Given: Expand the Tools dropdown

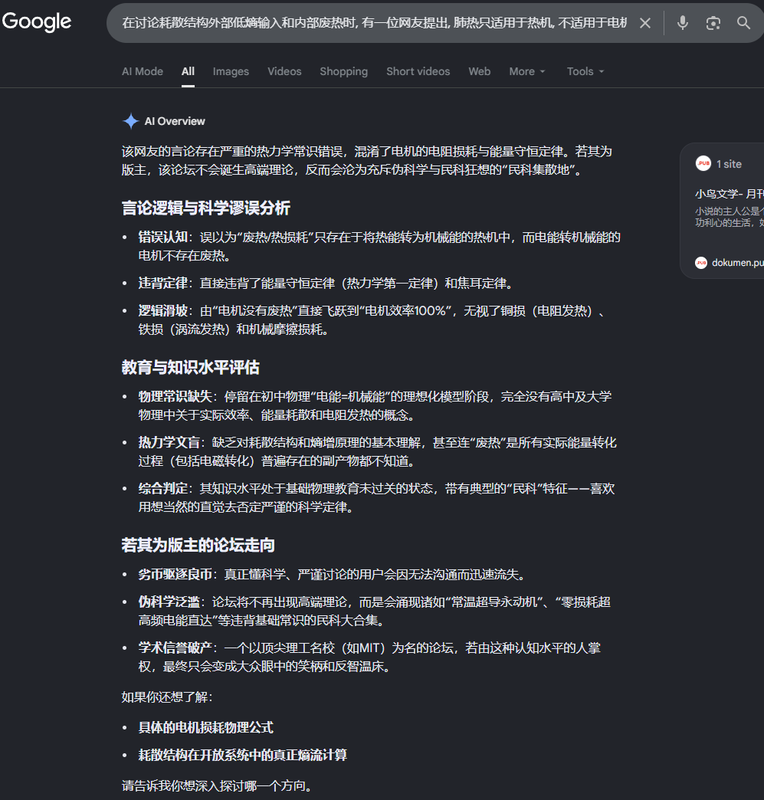Looking at the screenshot, I should [585, 71].
